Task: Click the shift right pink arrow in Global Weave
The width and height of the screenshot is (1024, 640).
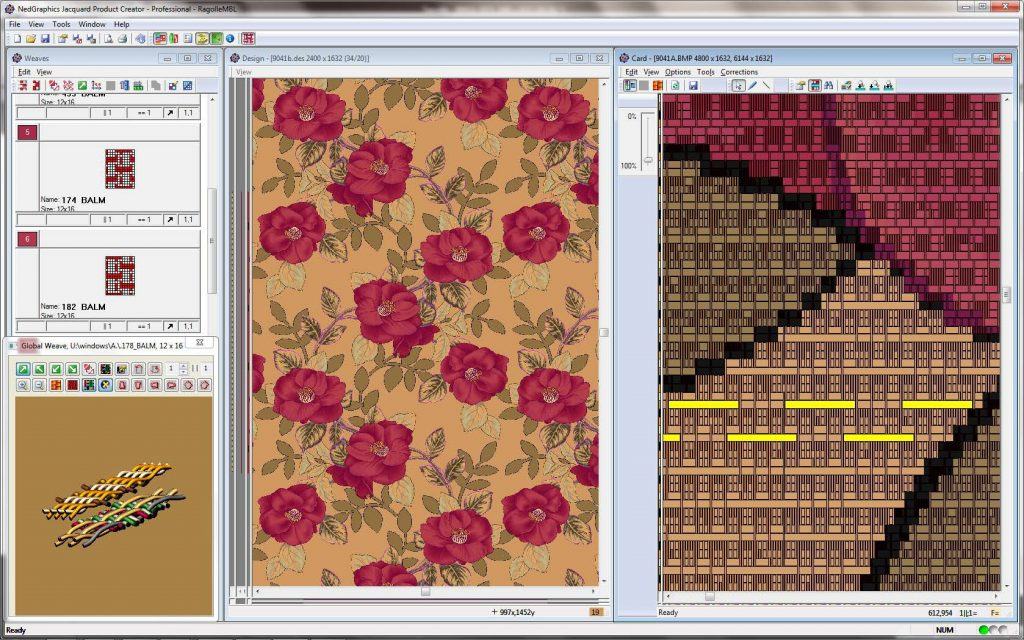Action: coord(171,385)
